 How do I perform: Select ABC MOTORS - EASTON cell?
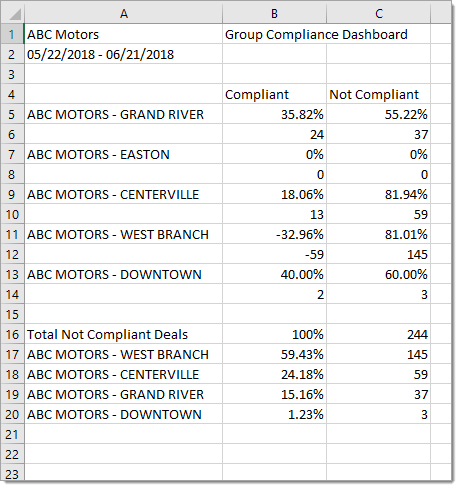[123, 154]
